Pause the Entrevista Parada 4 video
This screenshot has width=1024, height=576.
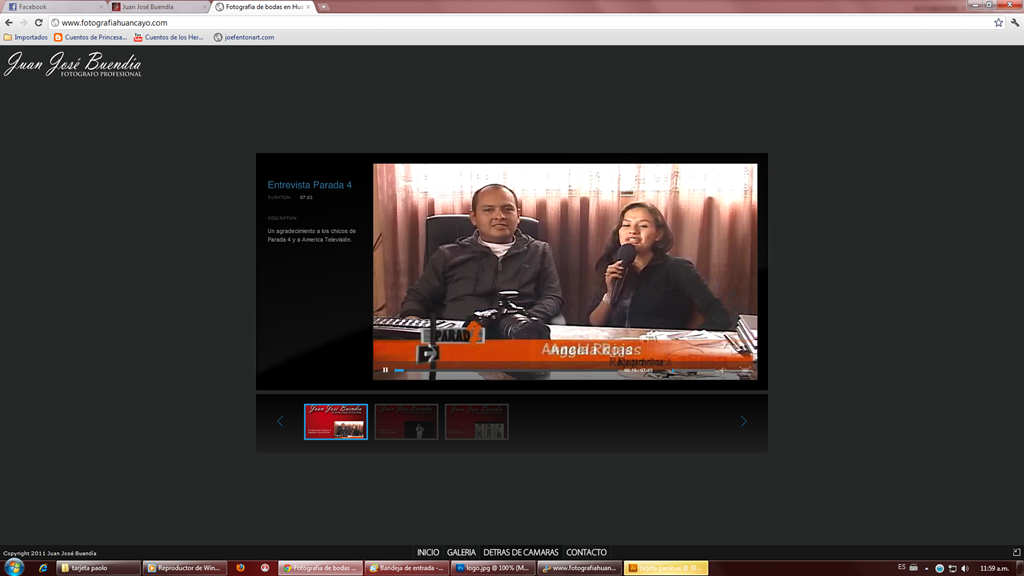pyautogui.click(x=385, y=370)
